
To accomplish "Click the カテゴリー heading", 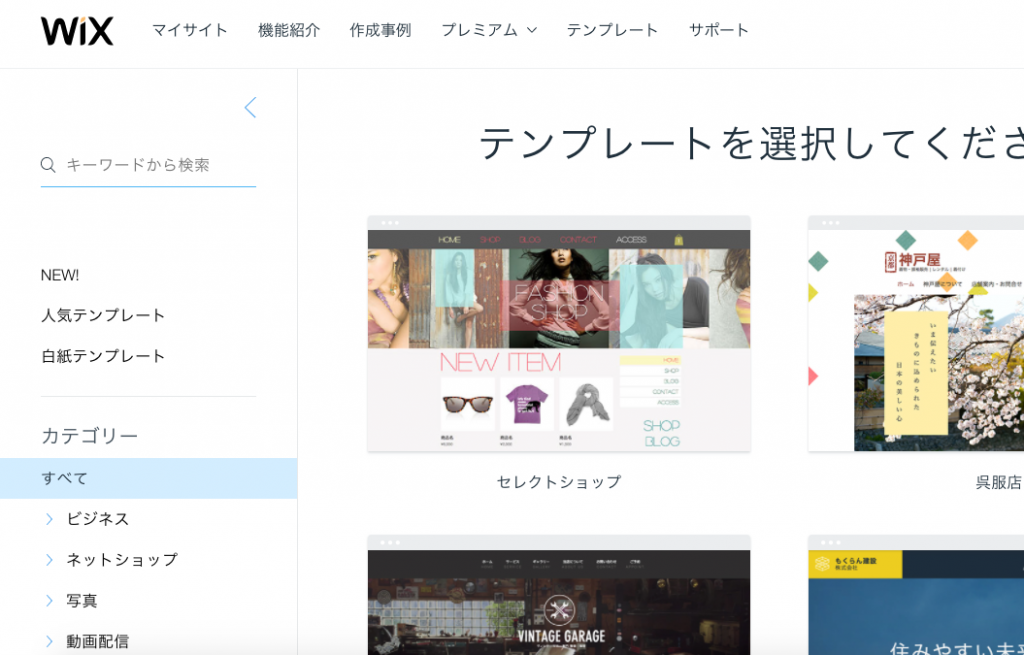I will [x=89, y=436].
